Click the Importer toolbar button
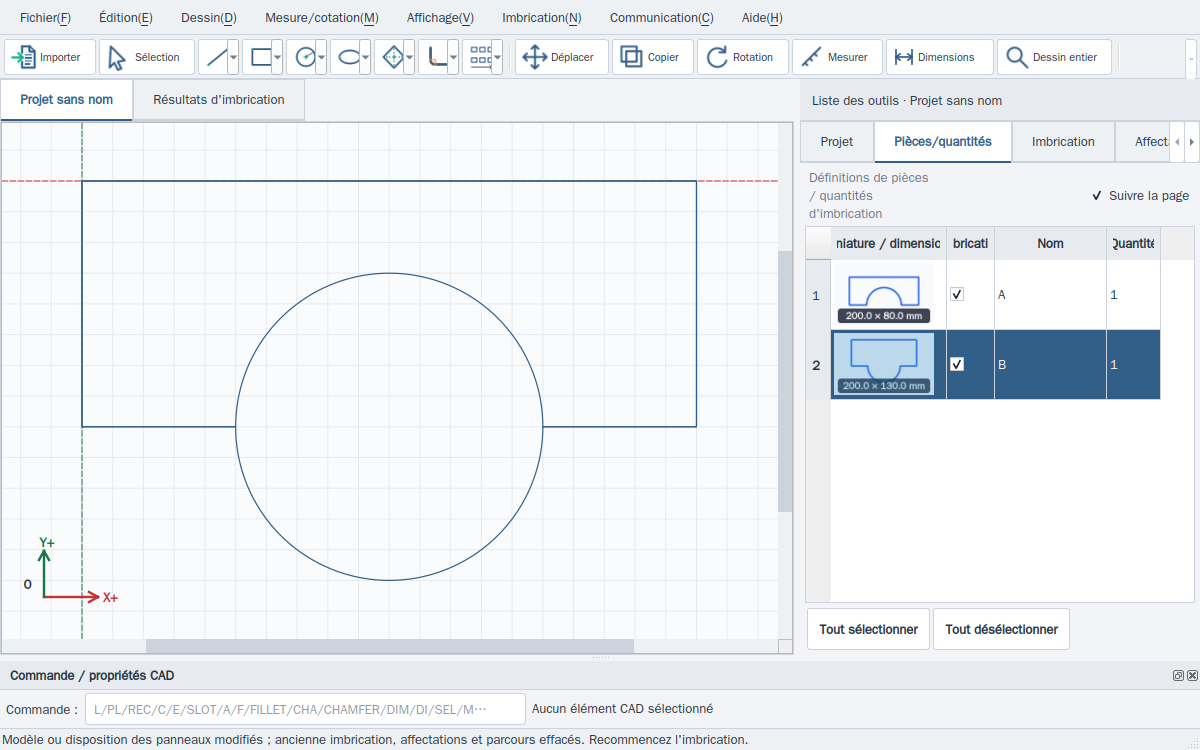 50,57
